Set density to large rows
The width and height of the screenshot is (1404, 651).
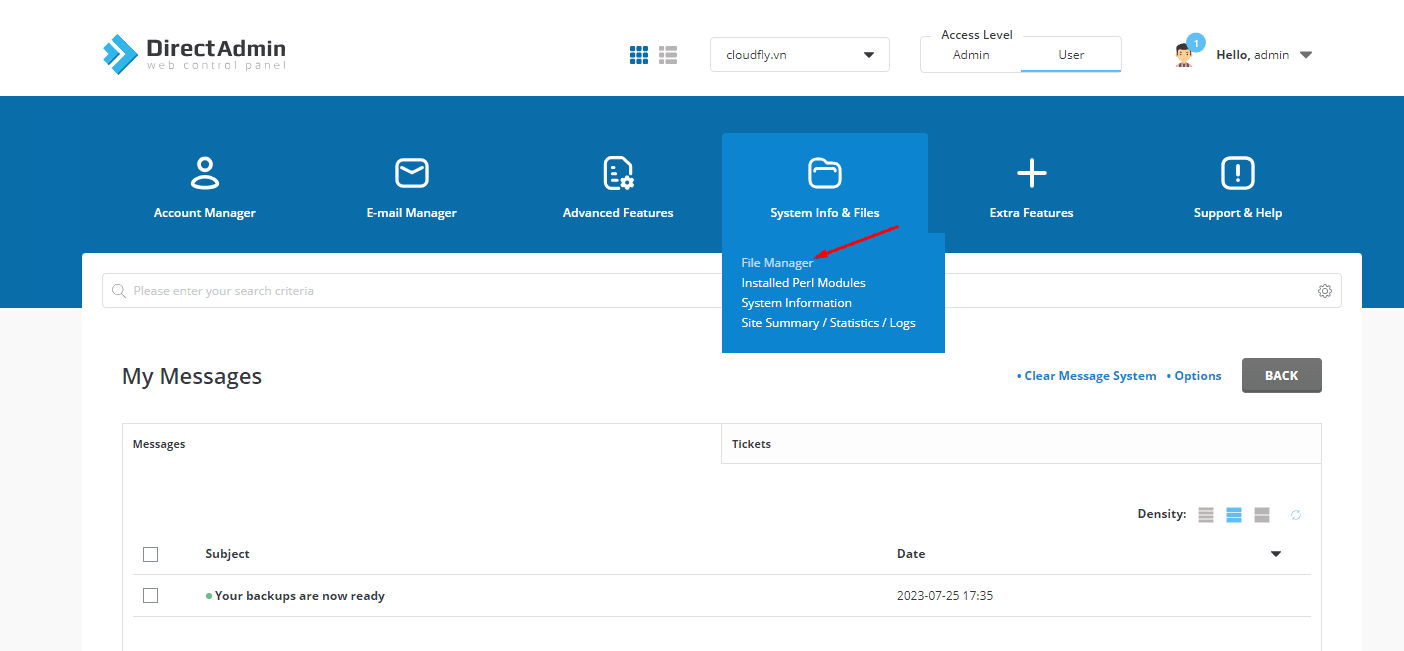point(1262,515)
